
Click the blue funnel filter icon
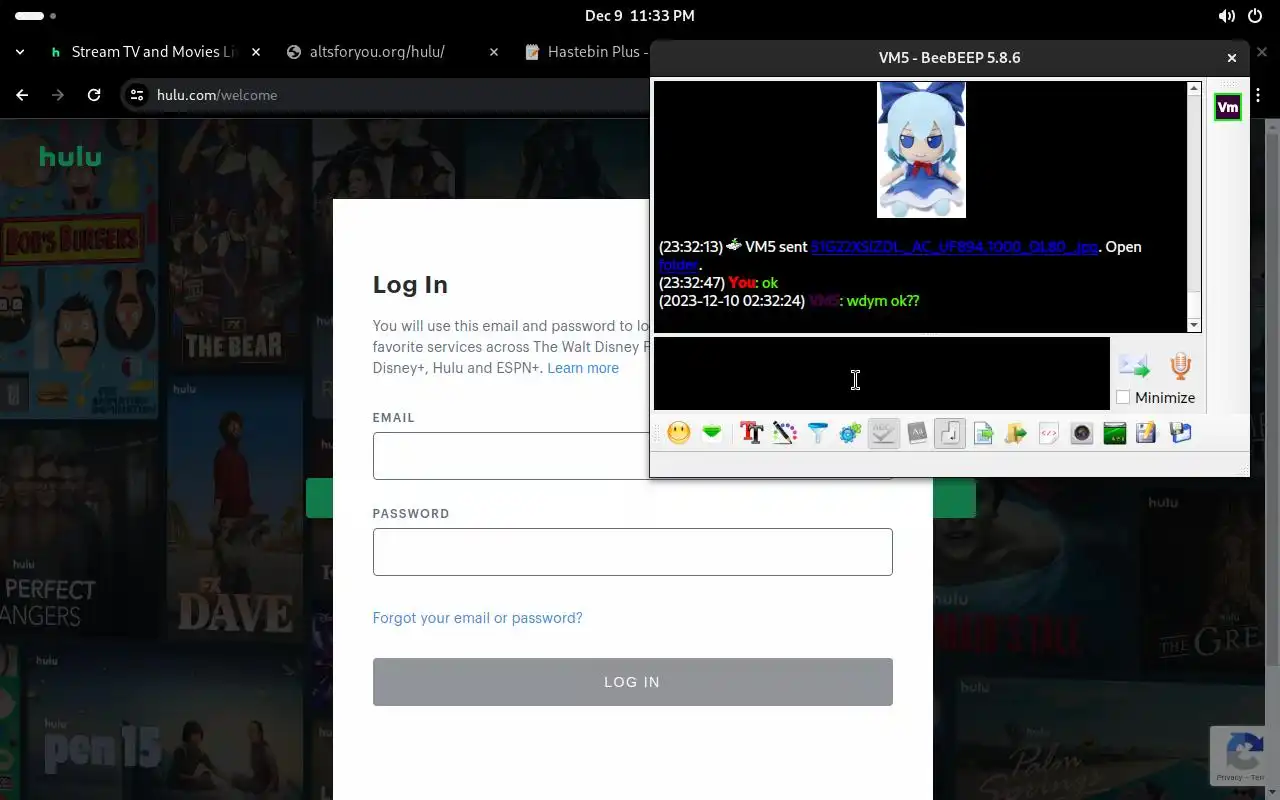coord(817,433)
